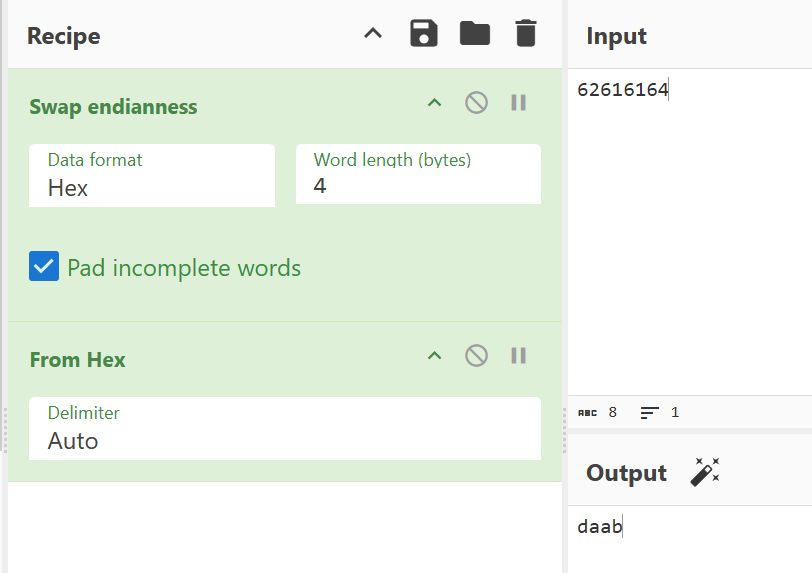Click the Output text daab
This screenshot has width=812, height=573.
[599, 526]
